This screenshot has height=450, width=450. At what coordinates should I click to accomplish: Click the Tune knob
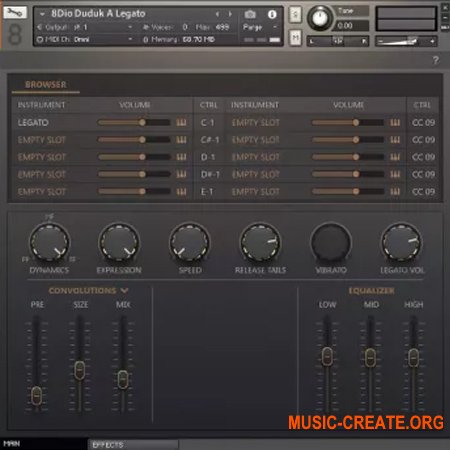(320, 18)
